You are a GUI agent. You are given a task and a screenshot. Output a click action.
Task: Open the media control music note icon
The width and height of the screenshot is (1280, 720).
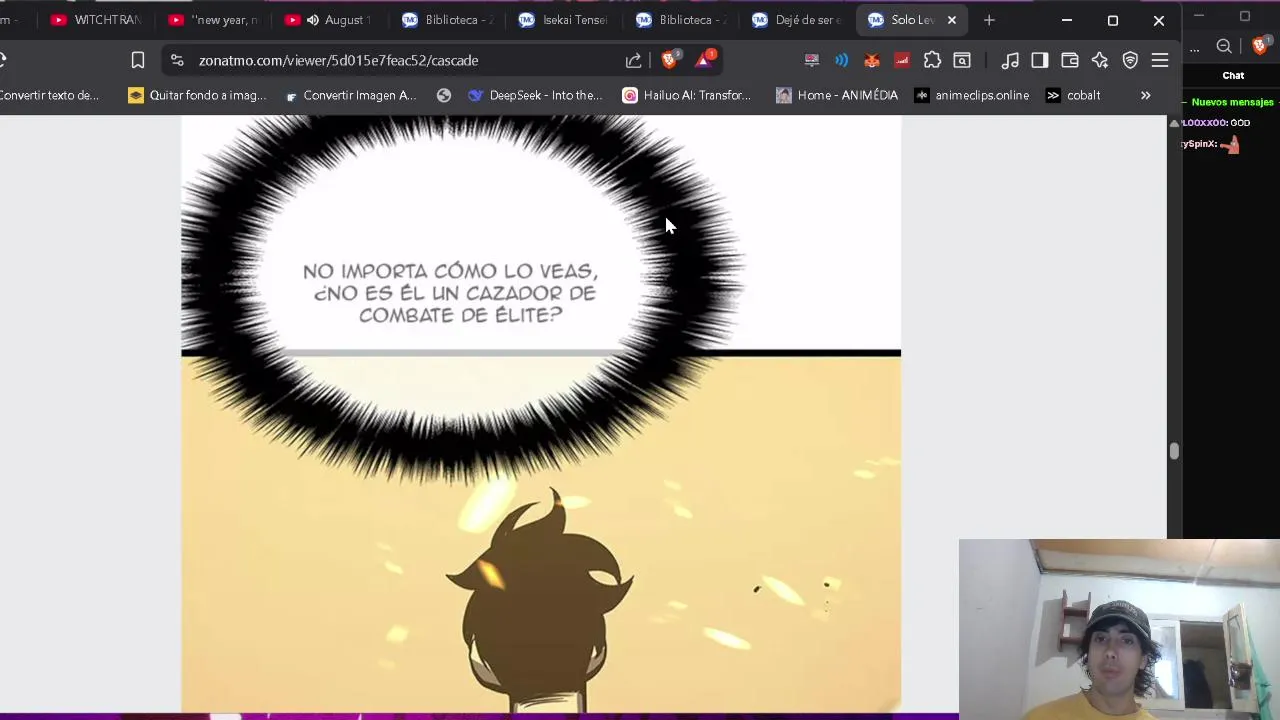coord(1010,60)
